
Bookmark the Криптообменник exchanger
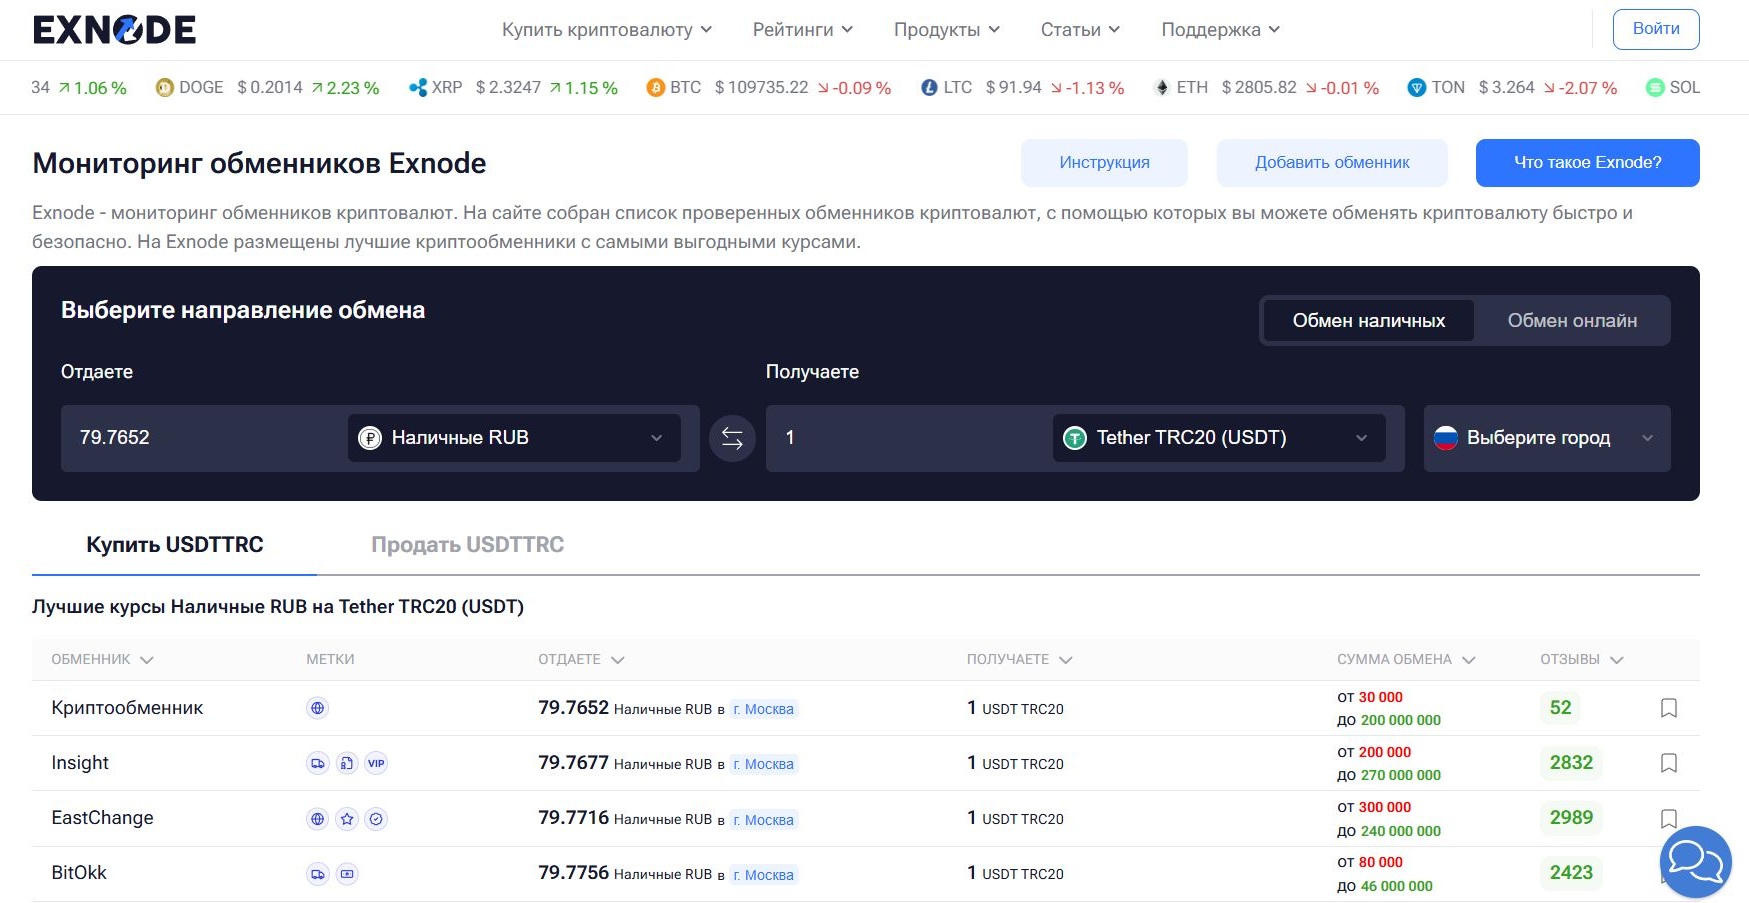[1670, 707]
